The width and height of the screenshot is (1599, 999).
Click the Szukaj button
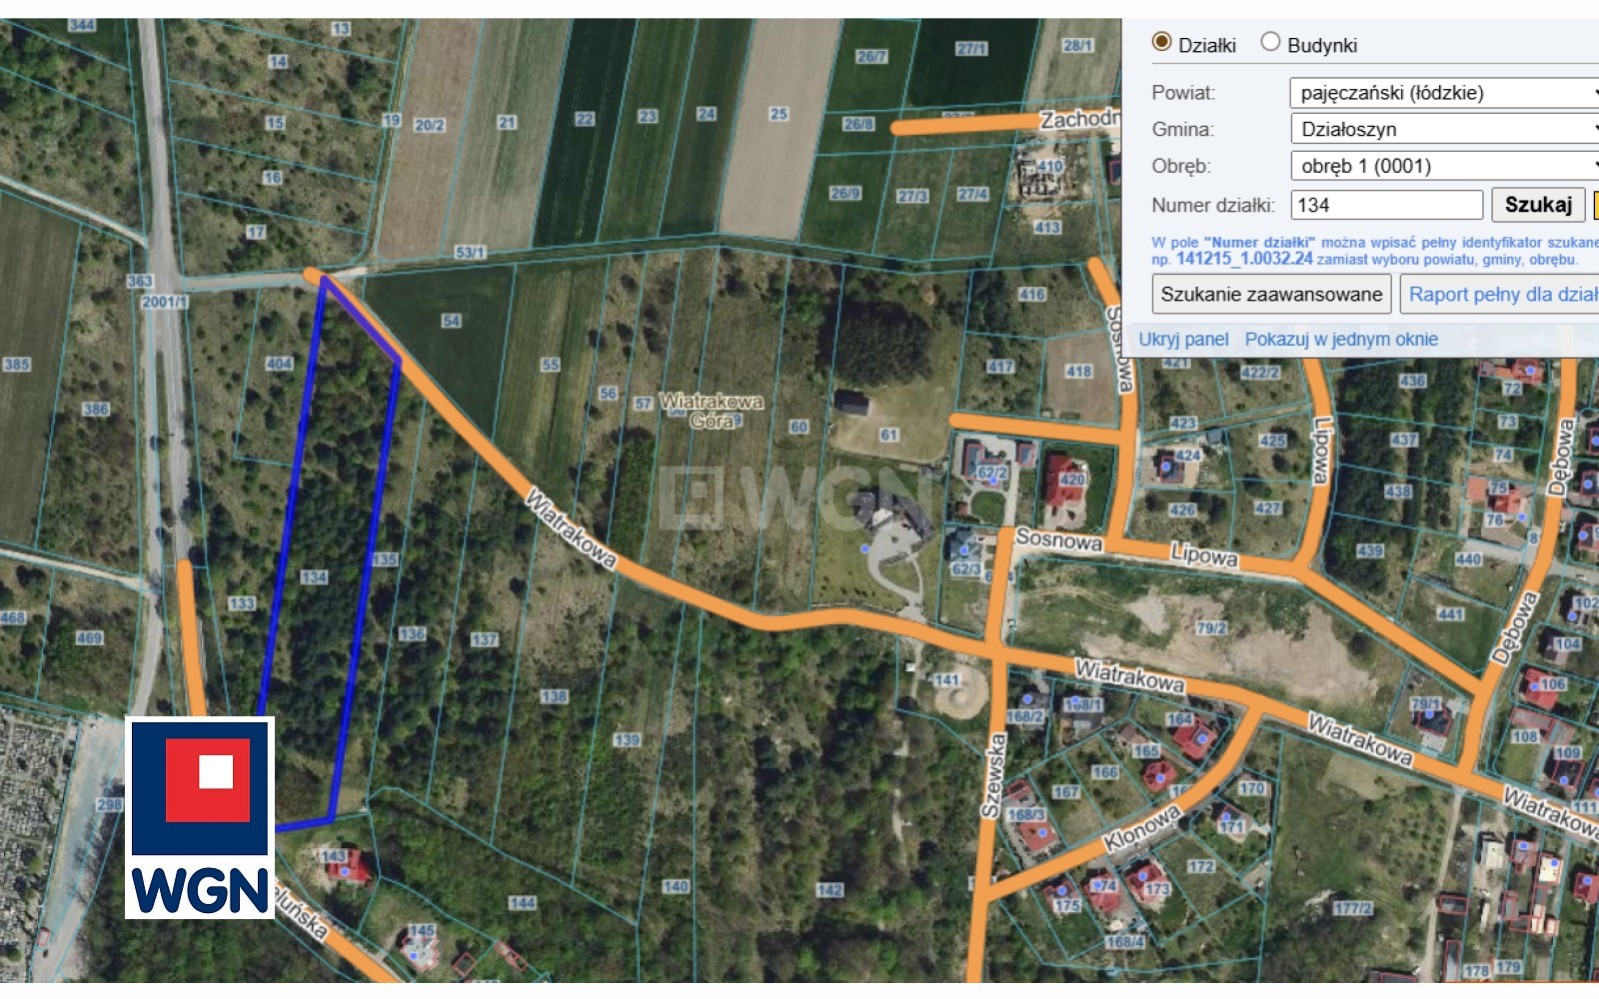pyautogui.click(x=1538, y=205)
